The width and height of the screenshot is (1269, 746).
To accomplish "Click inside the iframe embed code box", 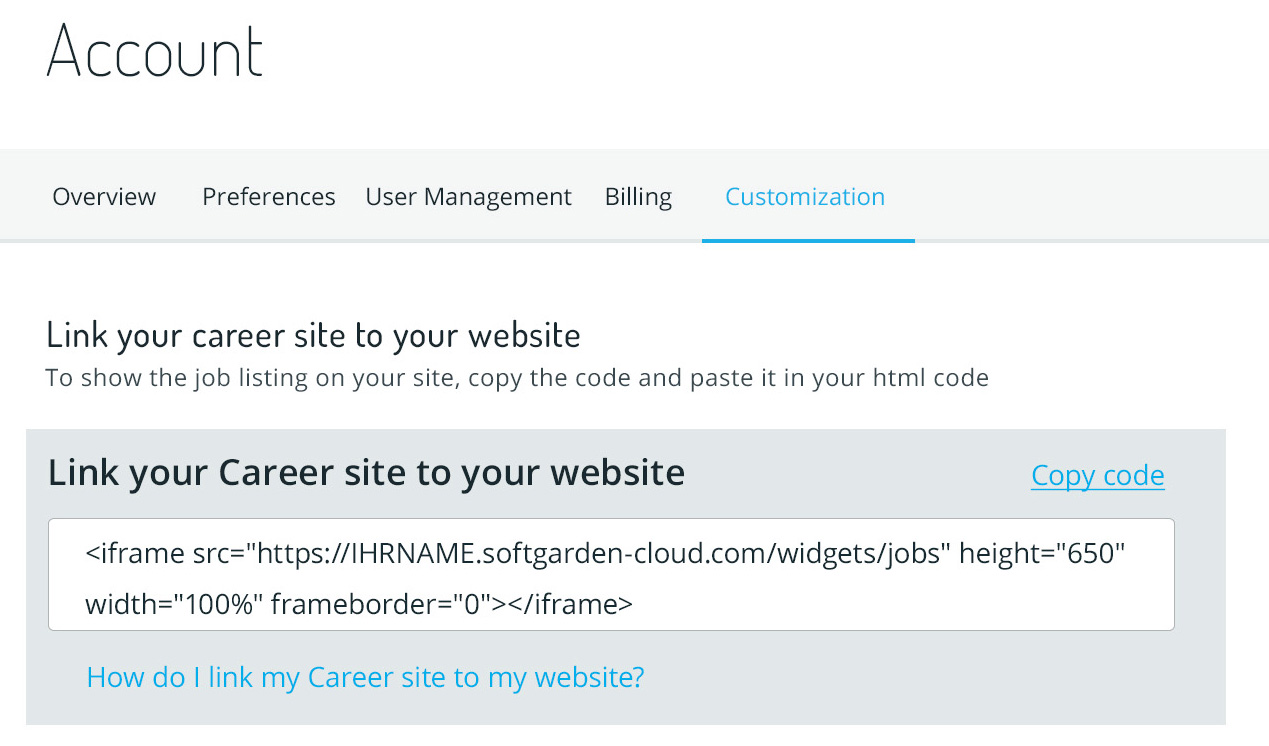I will [611, 574].
